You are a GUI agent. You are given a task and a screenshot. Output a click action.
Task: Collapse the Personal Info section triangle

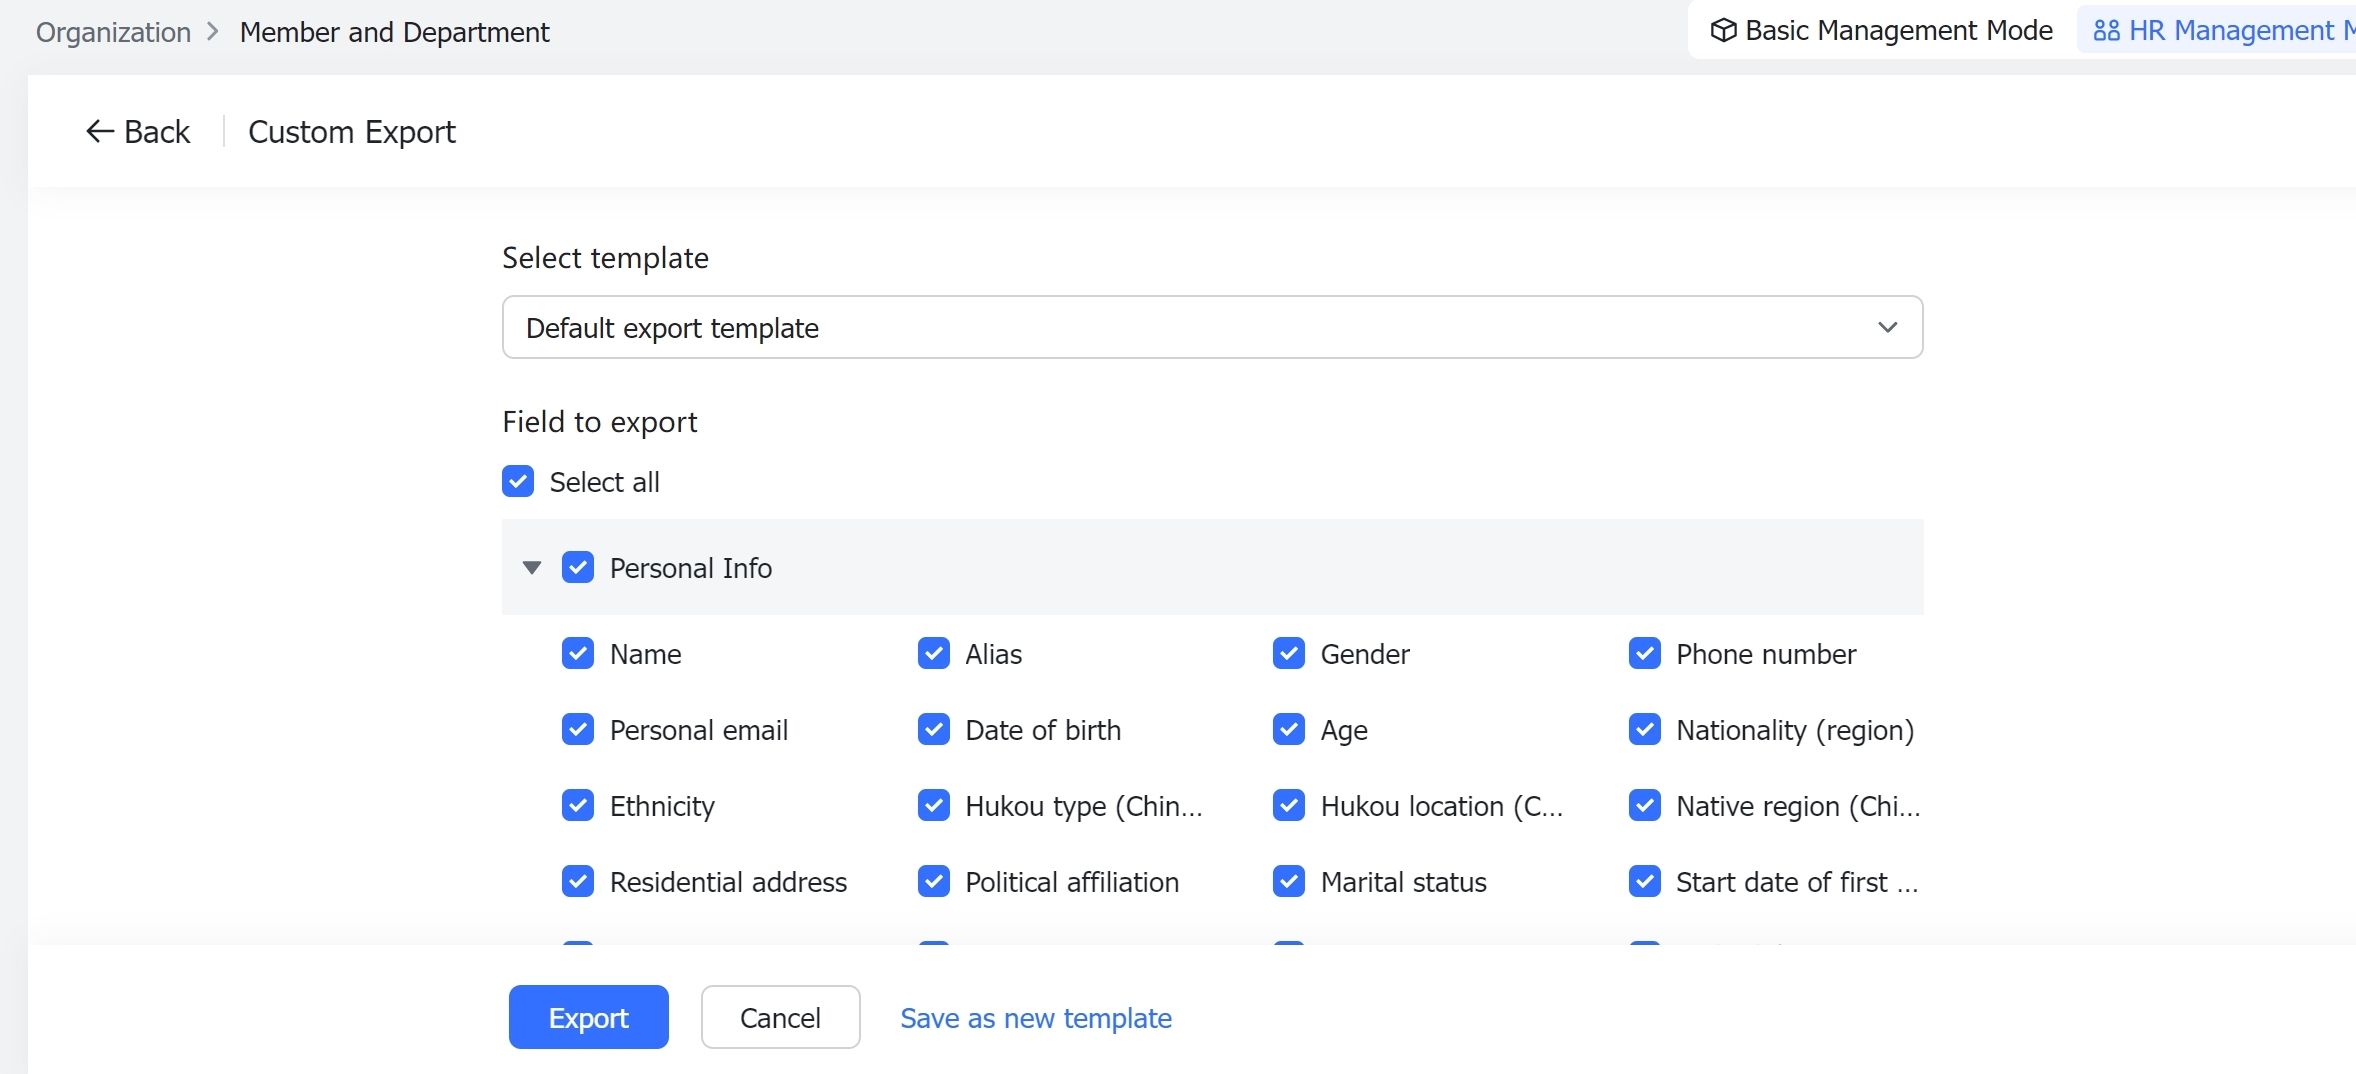point(532,568)
